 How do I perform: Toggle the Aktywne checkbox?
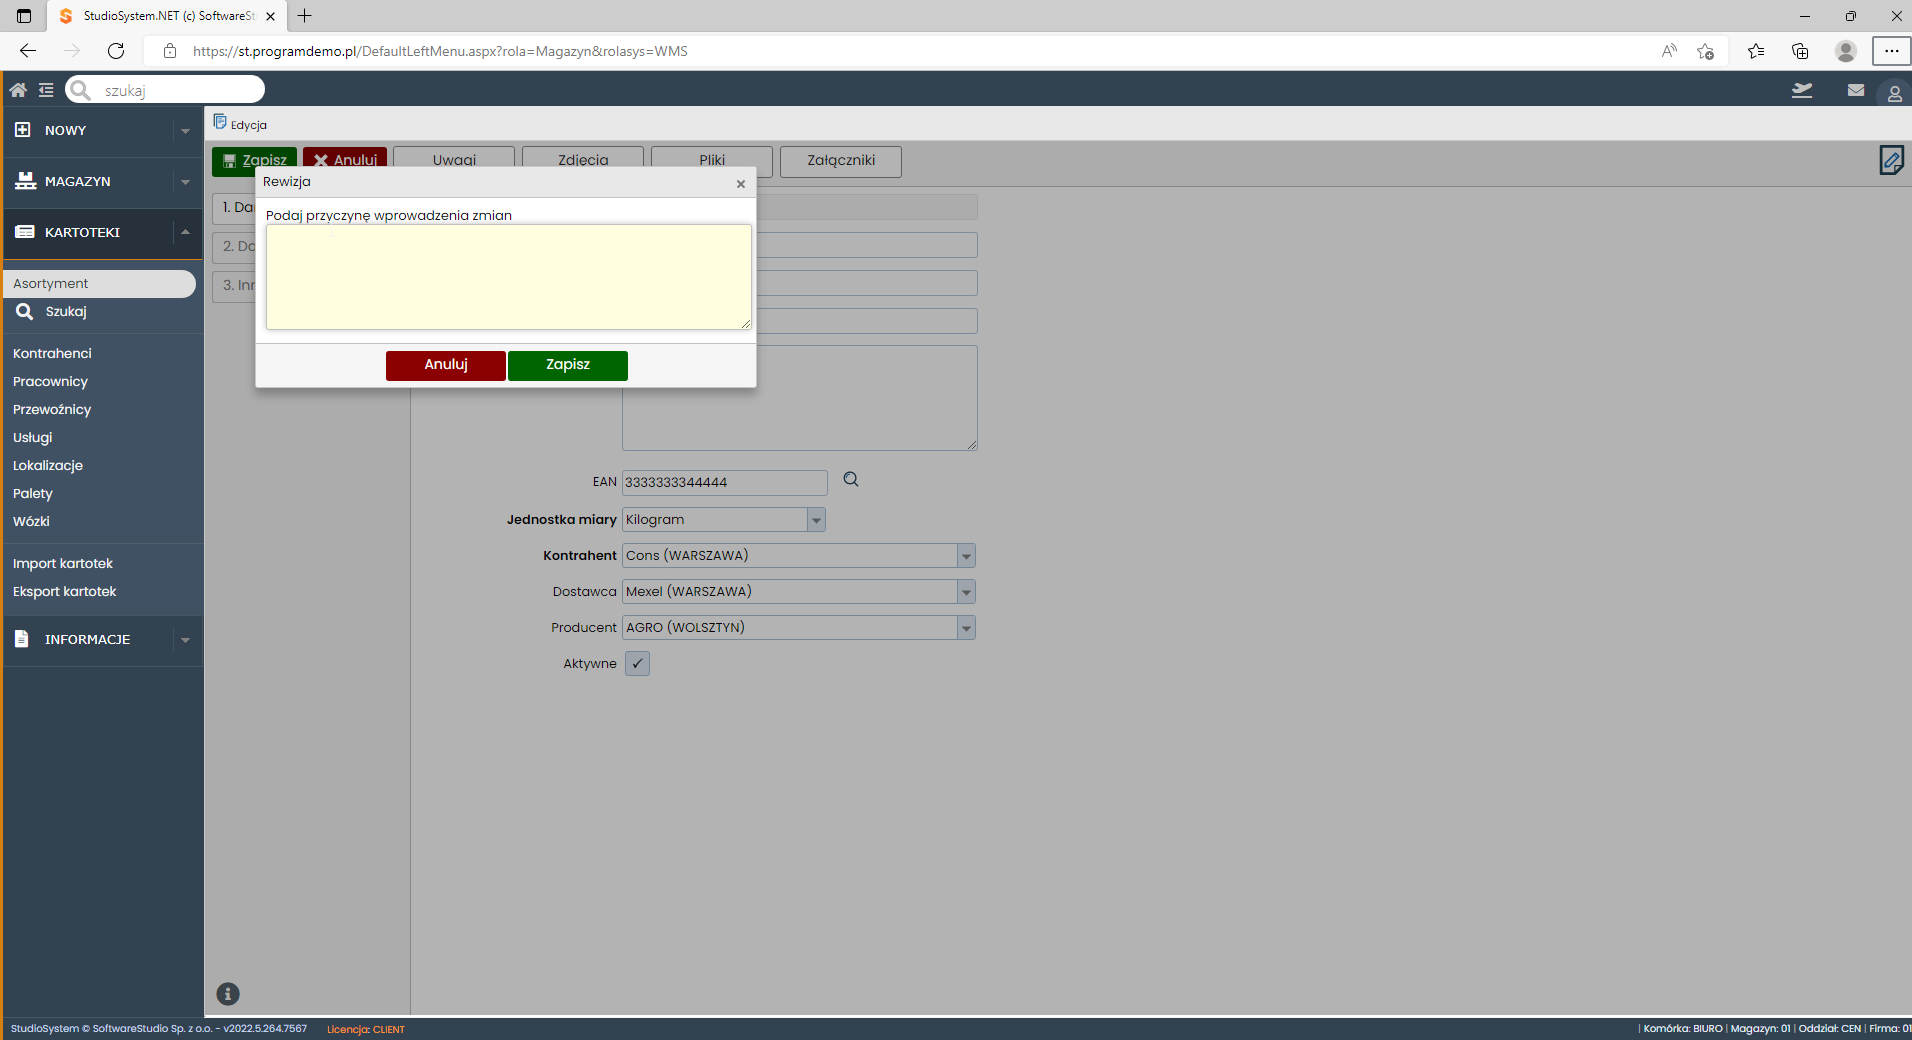coord(637,663)
